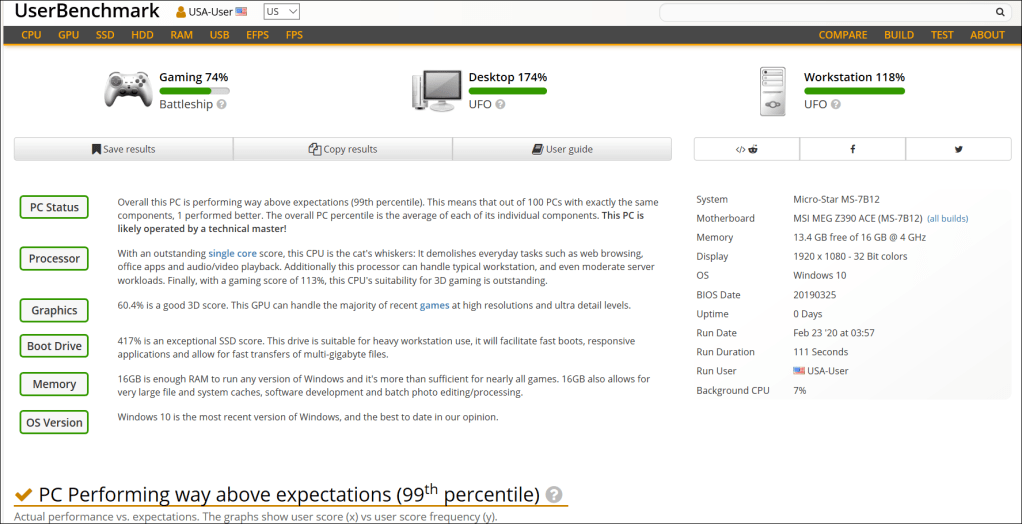Click the Workstation tower icon
Screen dimensions: 1022x524
pos(771,90)
